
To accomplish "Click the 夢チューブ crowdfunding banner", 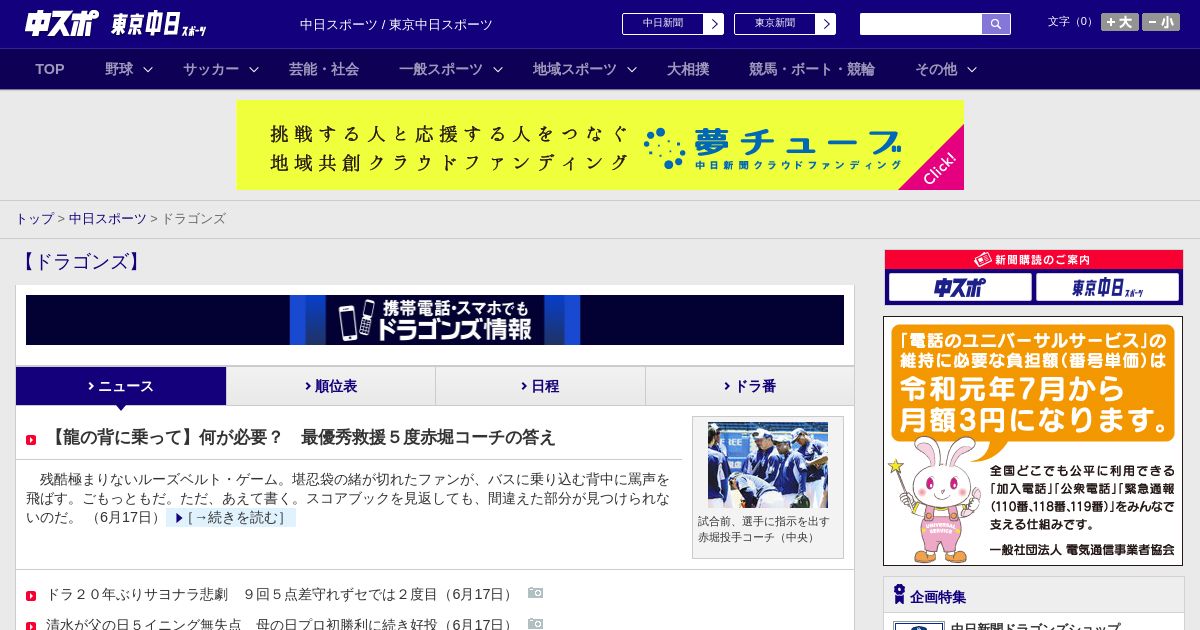I will (x=600, y=145).
